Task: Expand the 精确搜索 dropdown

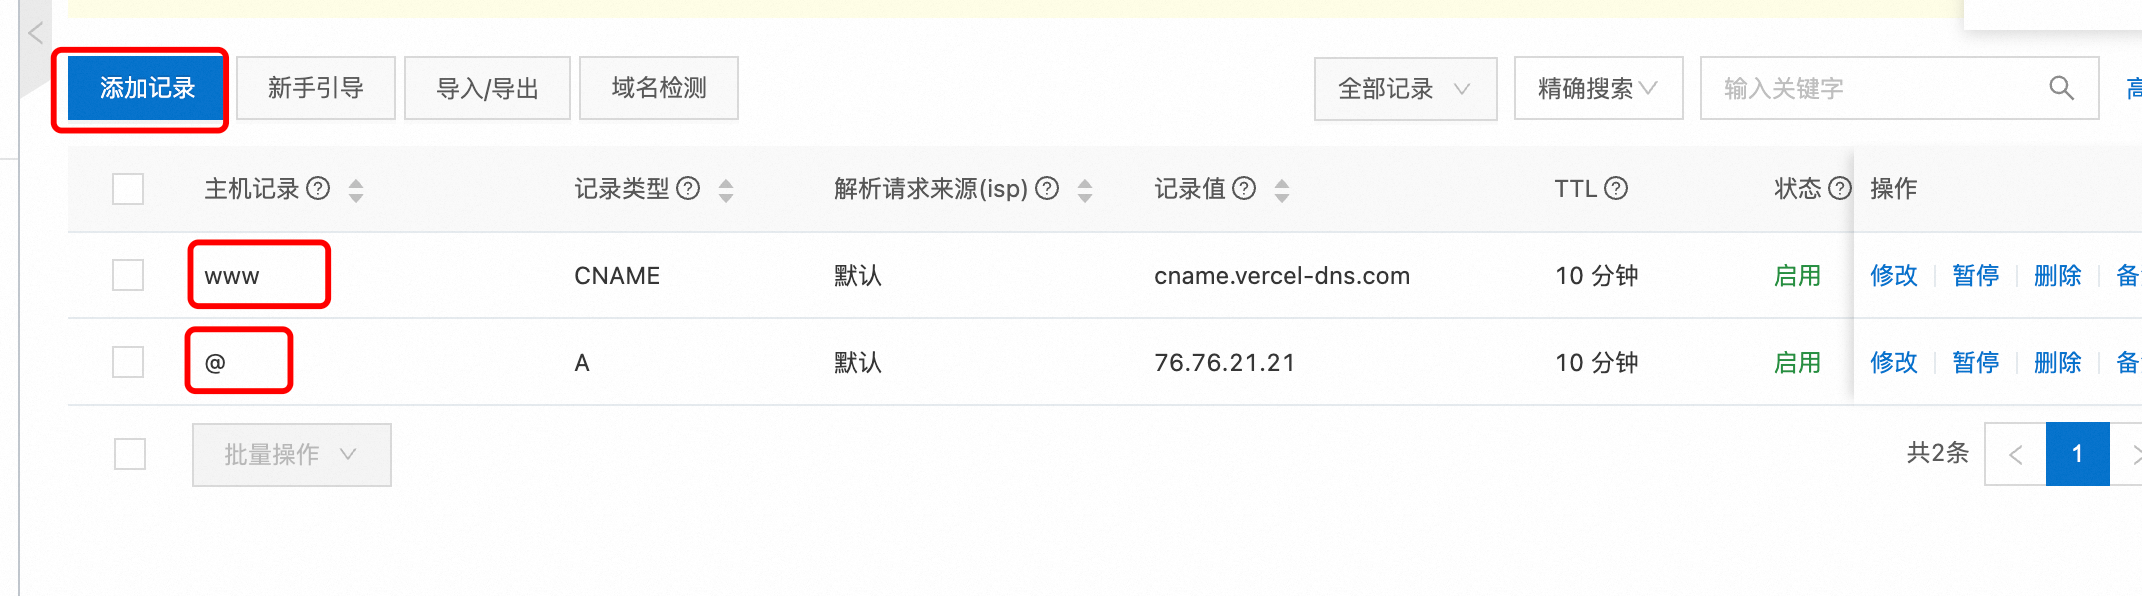Action: click(x=1597, y=88)
